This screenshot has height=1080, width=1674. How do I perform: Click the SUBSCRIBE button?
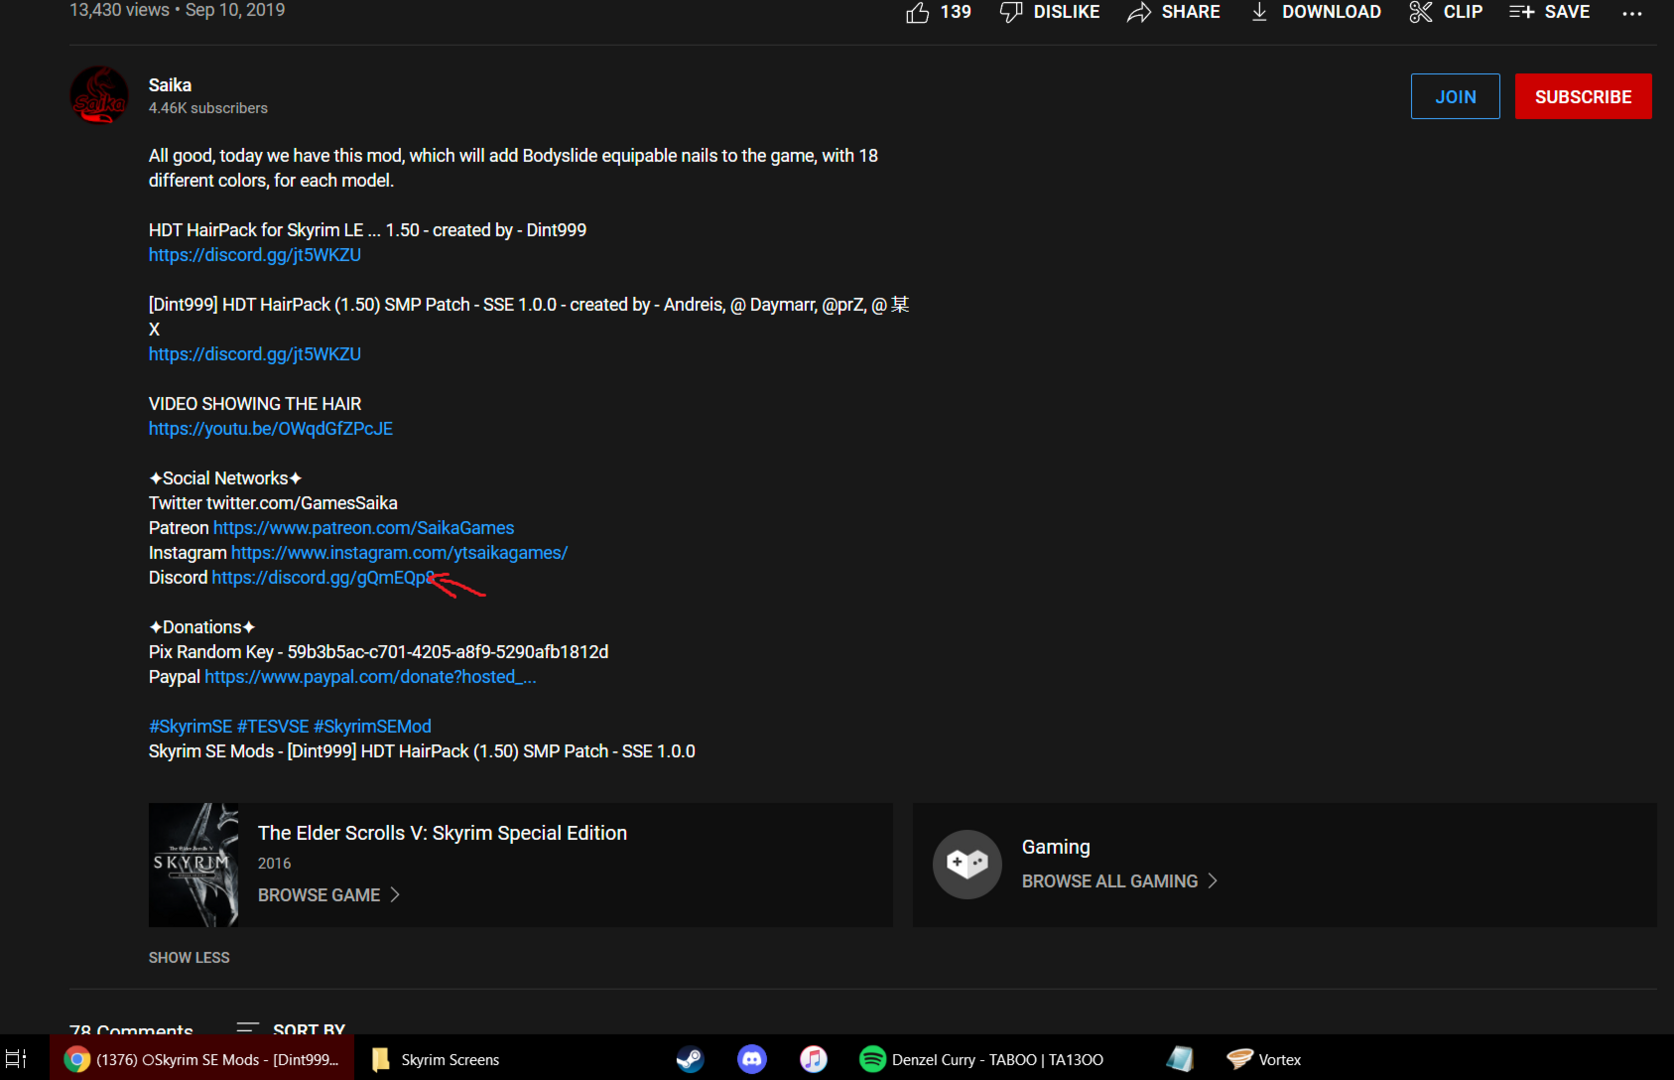(1583, 96)
